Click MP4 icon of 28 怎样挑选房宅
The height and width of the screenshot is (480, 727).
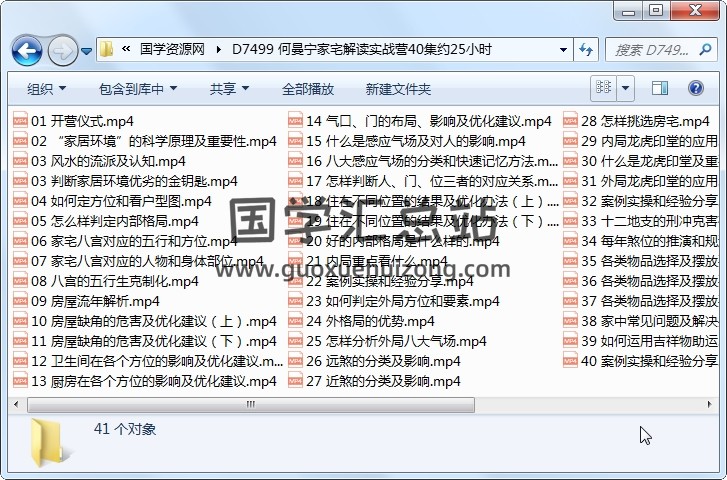(x=570, y=121)
